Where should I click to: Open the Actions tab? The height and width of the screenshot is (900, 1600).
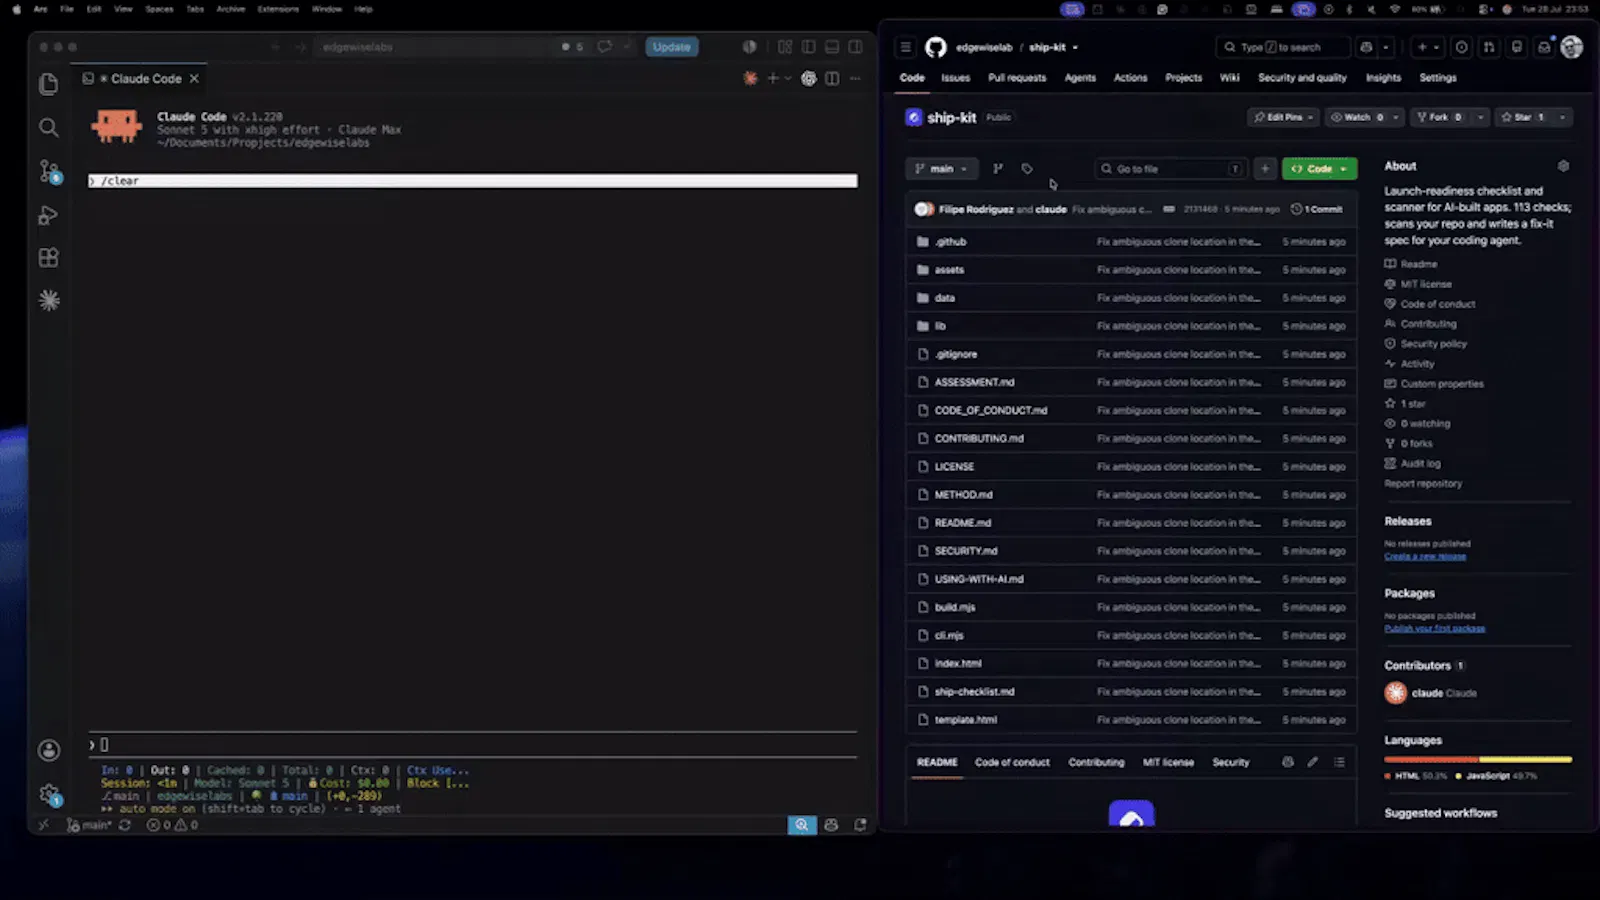coord(1130,78)
